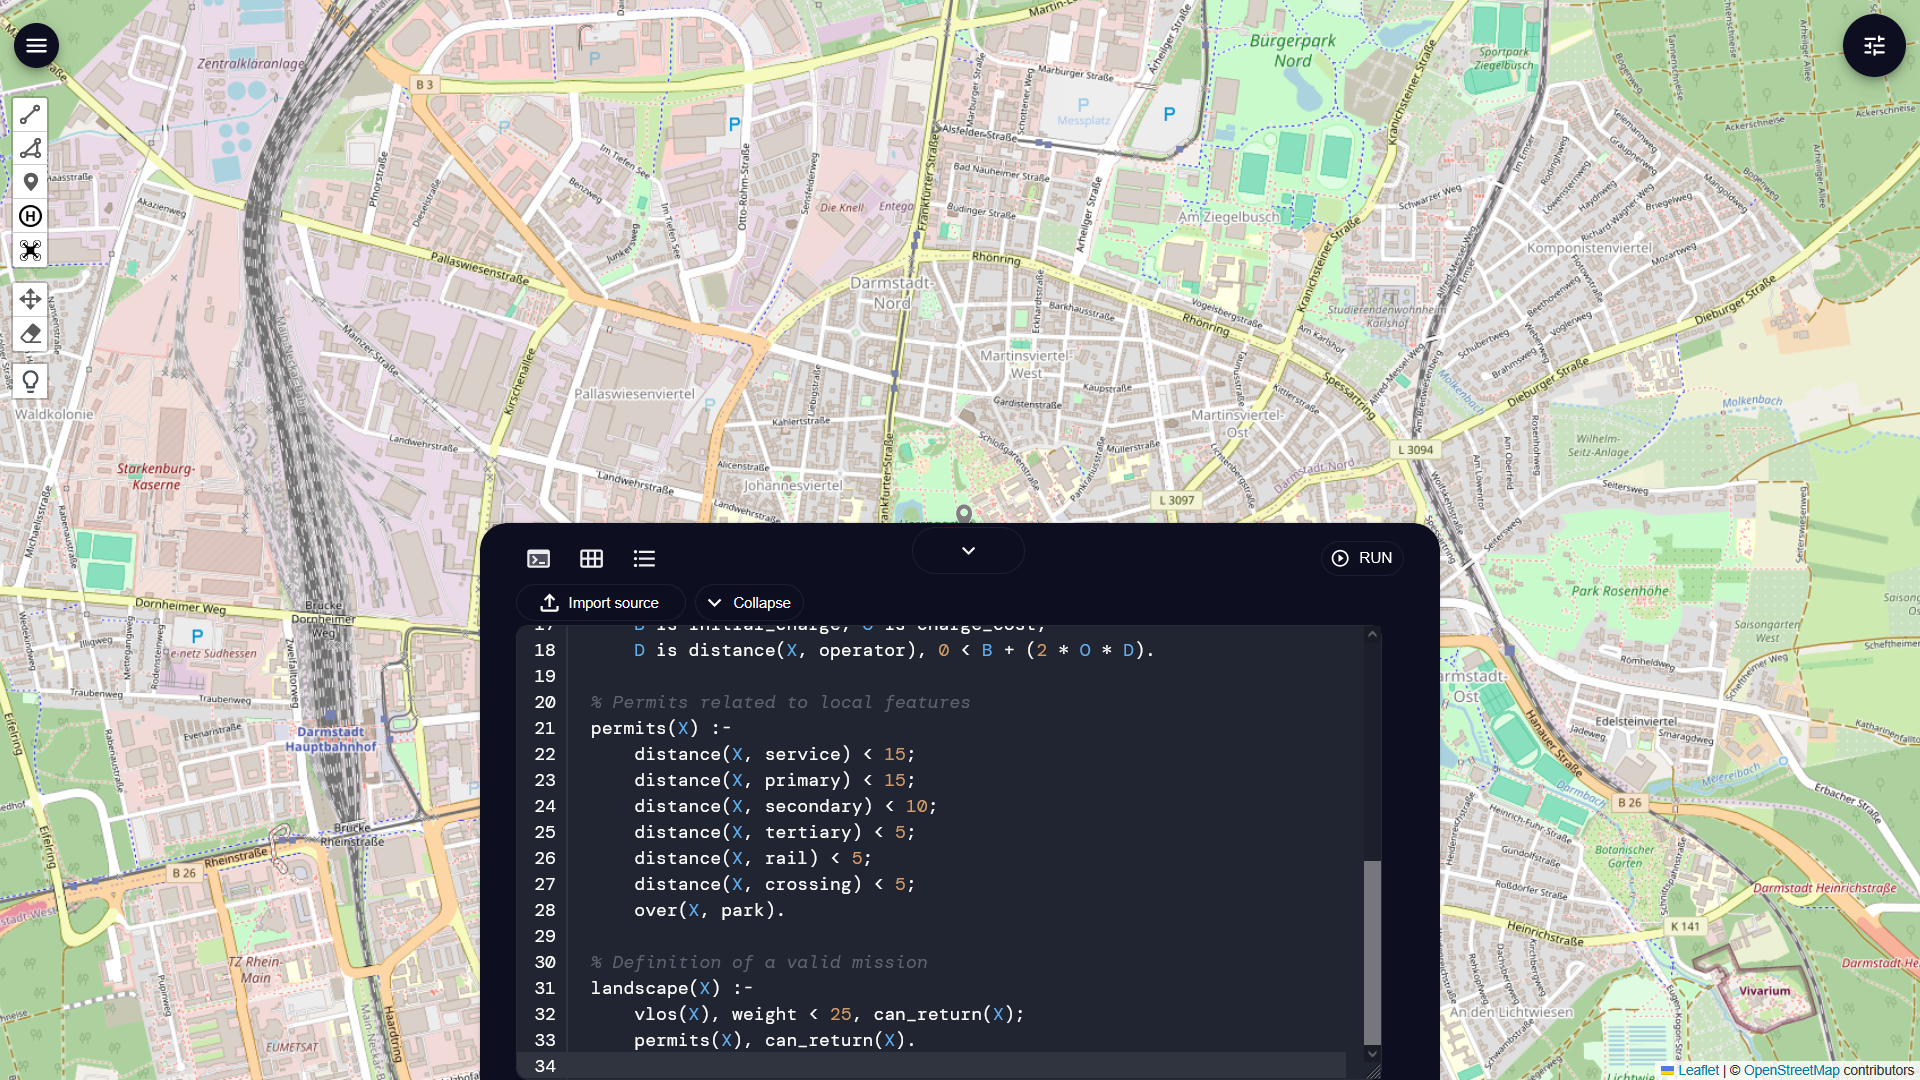Select the drone placement tool
This screenshot has height=1080, width=1920.
(30, 250)
